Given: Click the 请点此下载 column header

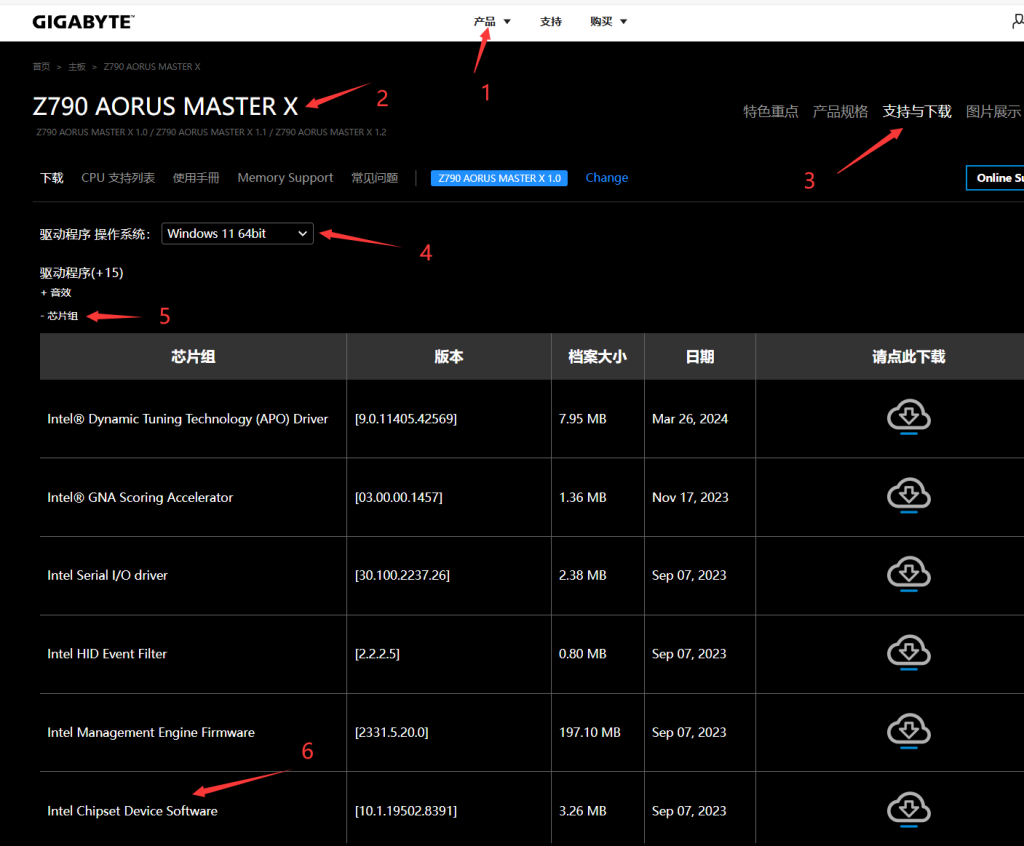Looking at the screenshot, I should click(908, 357).
